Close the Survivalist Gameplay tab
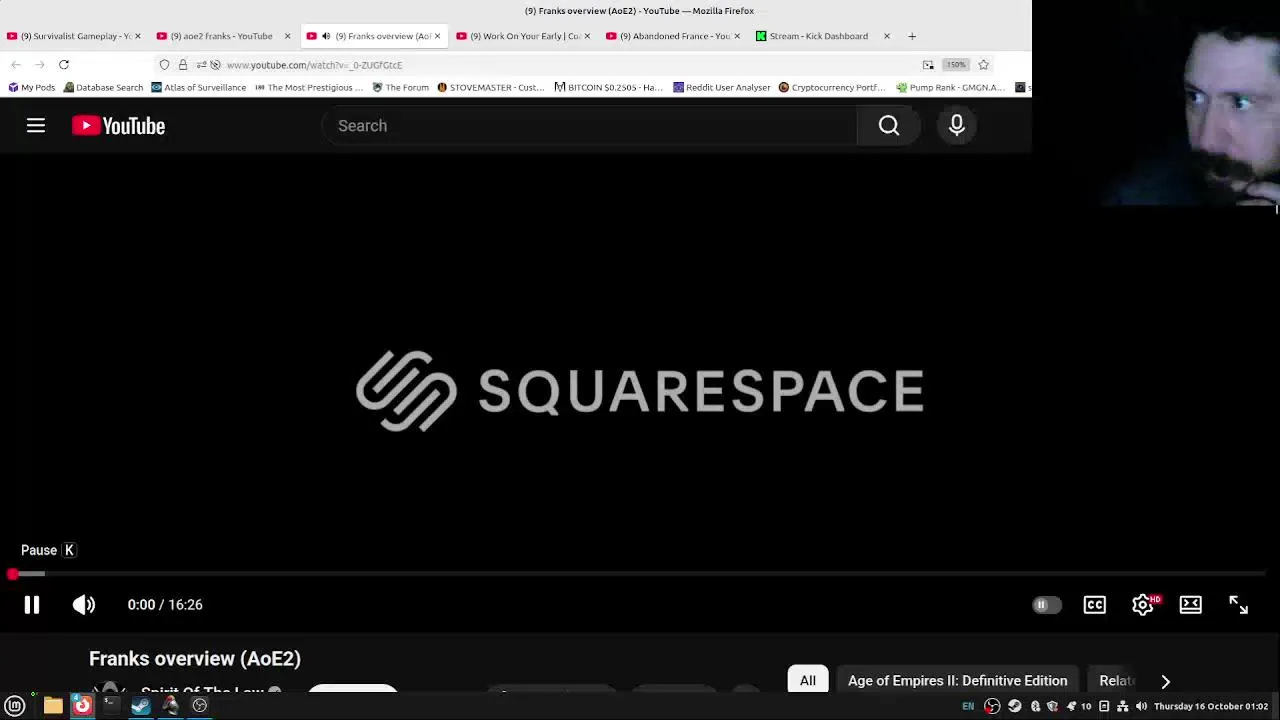The height and width of the screenshot is (720, 1280). 137,36
